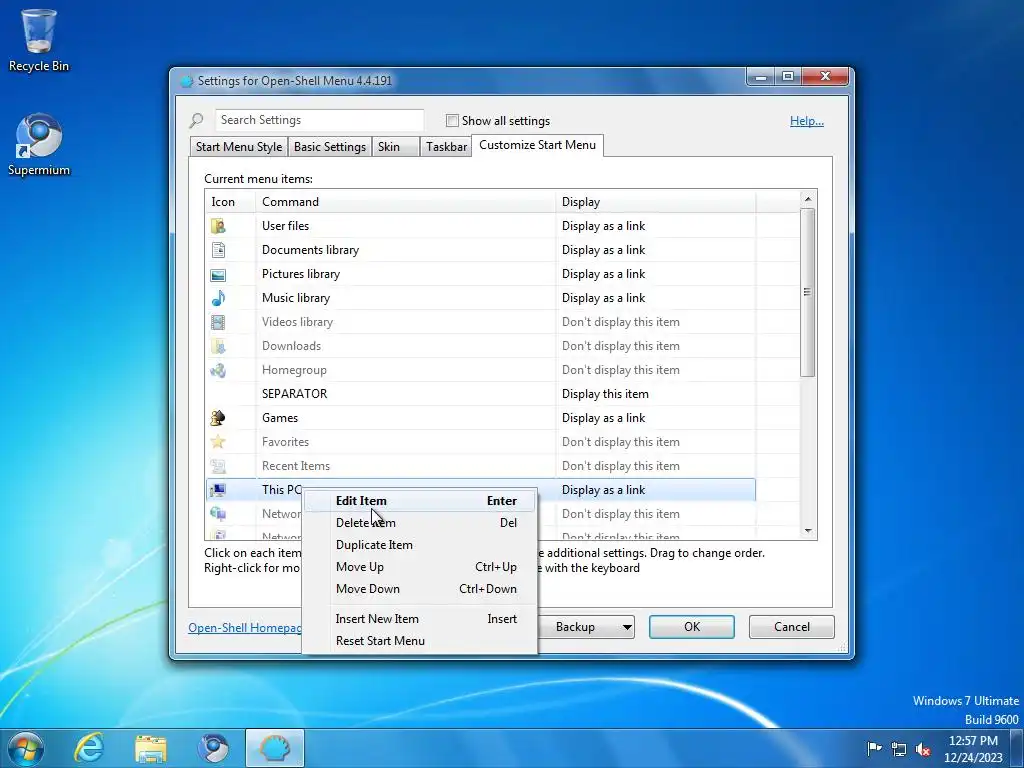Open the Open-Shell Homepage link

[245, 628]
